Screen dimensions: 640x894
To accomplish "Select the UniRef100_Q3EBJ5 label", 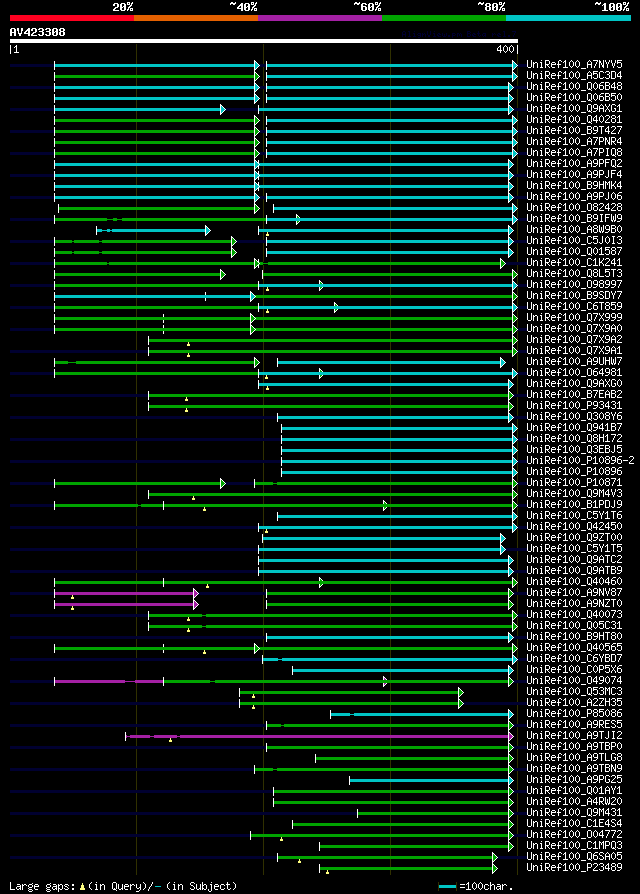I will (574, 450).
